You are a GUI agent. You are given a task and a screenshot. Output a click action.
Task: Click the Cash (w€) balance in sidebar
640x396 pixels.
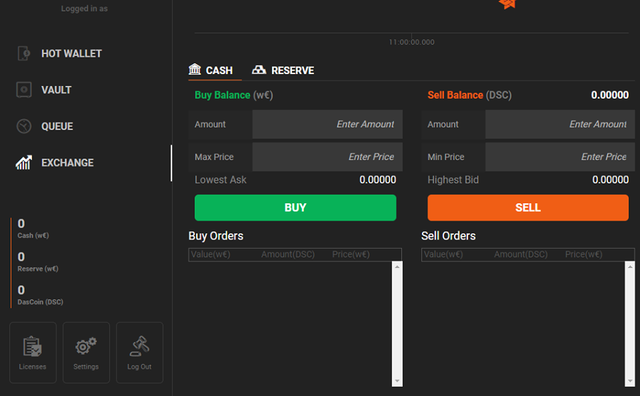click(x=33, y=229)
